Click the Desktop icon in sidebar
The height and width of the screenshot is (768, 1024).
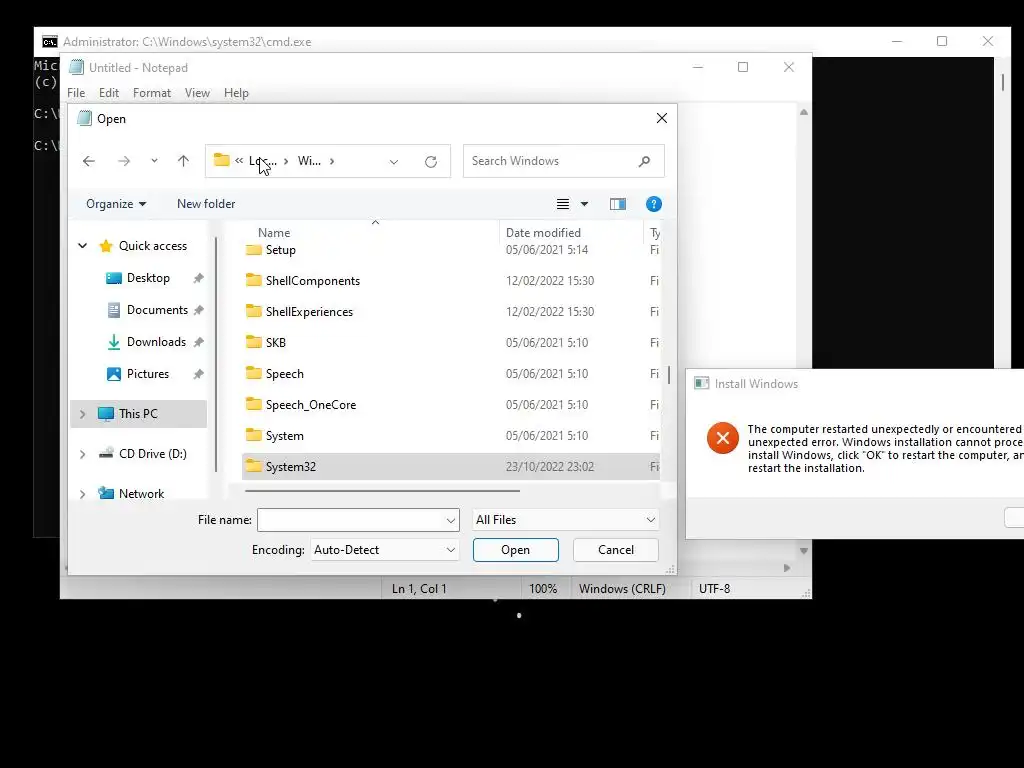pos(114,278)
